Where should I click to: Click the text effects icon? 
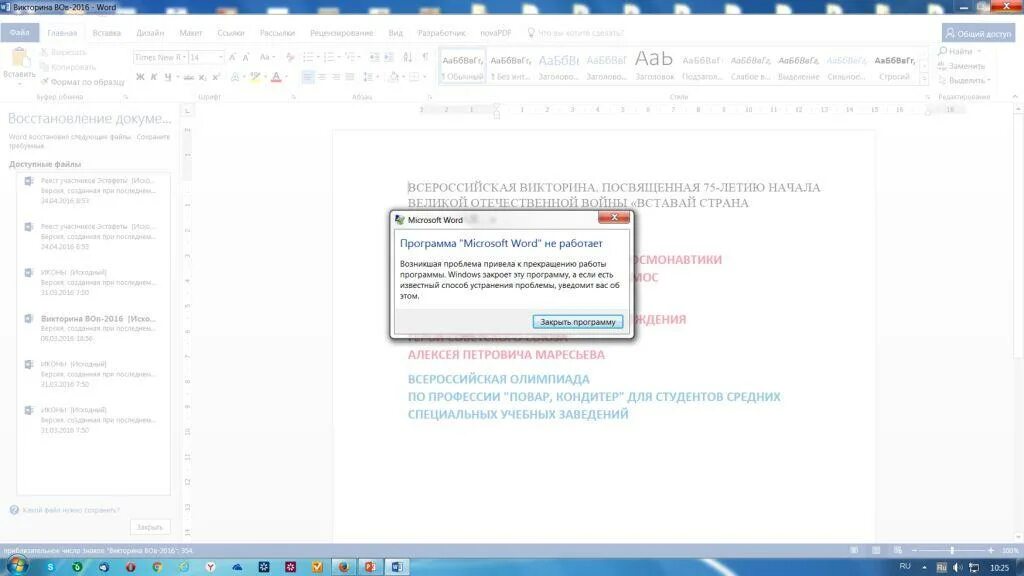[x=234, y=77]
